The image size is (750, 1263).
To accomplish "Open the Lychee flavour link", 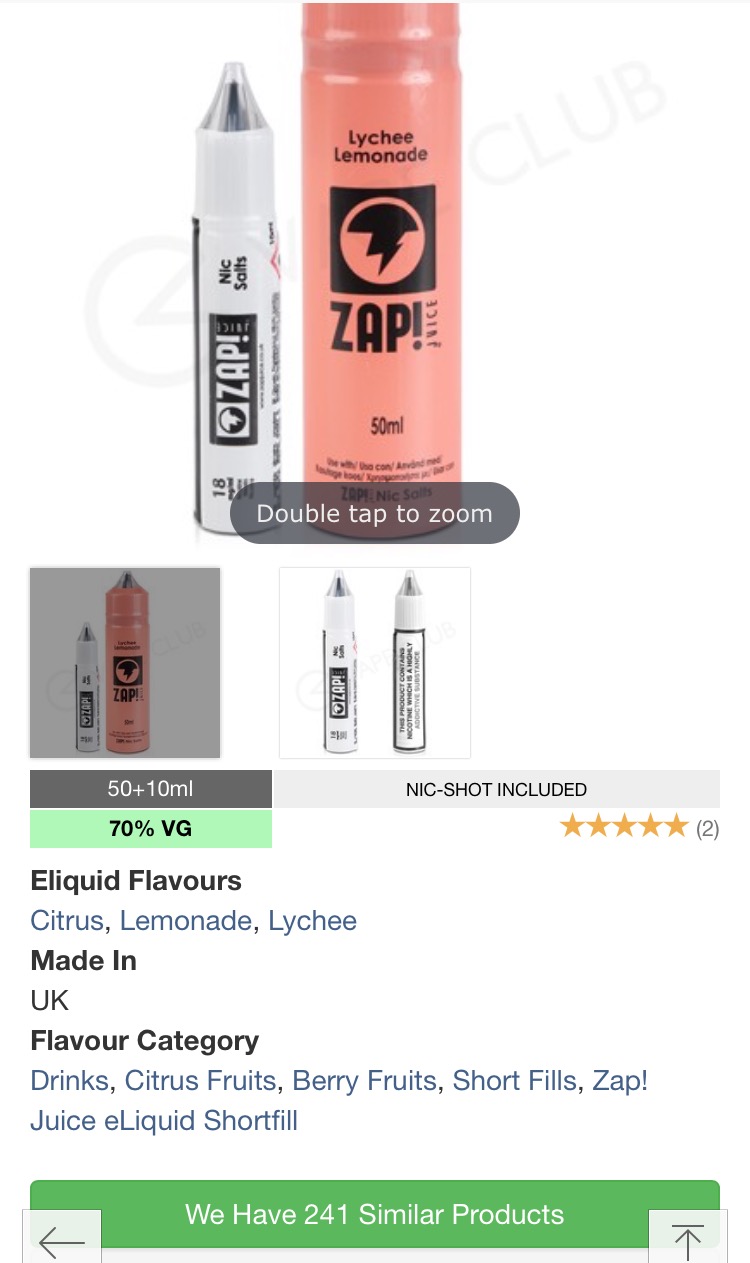I will pos(312,920).
